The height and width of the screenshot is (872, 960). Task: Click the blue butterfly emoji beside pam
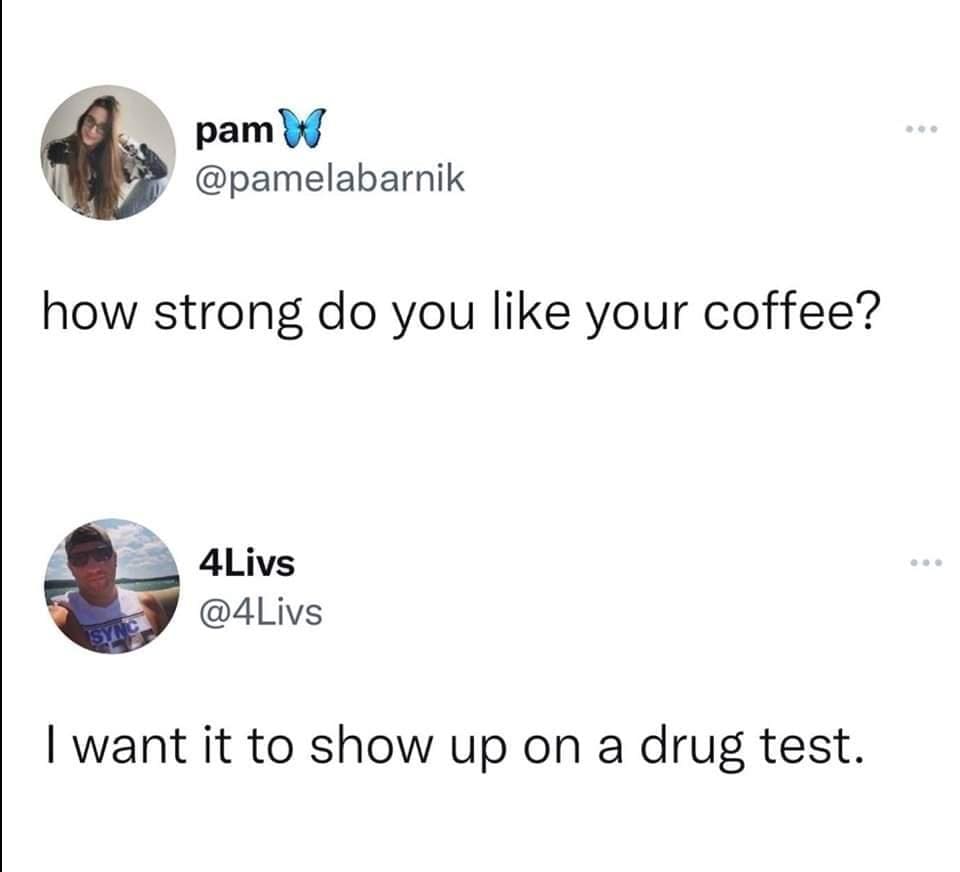302,127
